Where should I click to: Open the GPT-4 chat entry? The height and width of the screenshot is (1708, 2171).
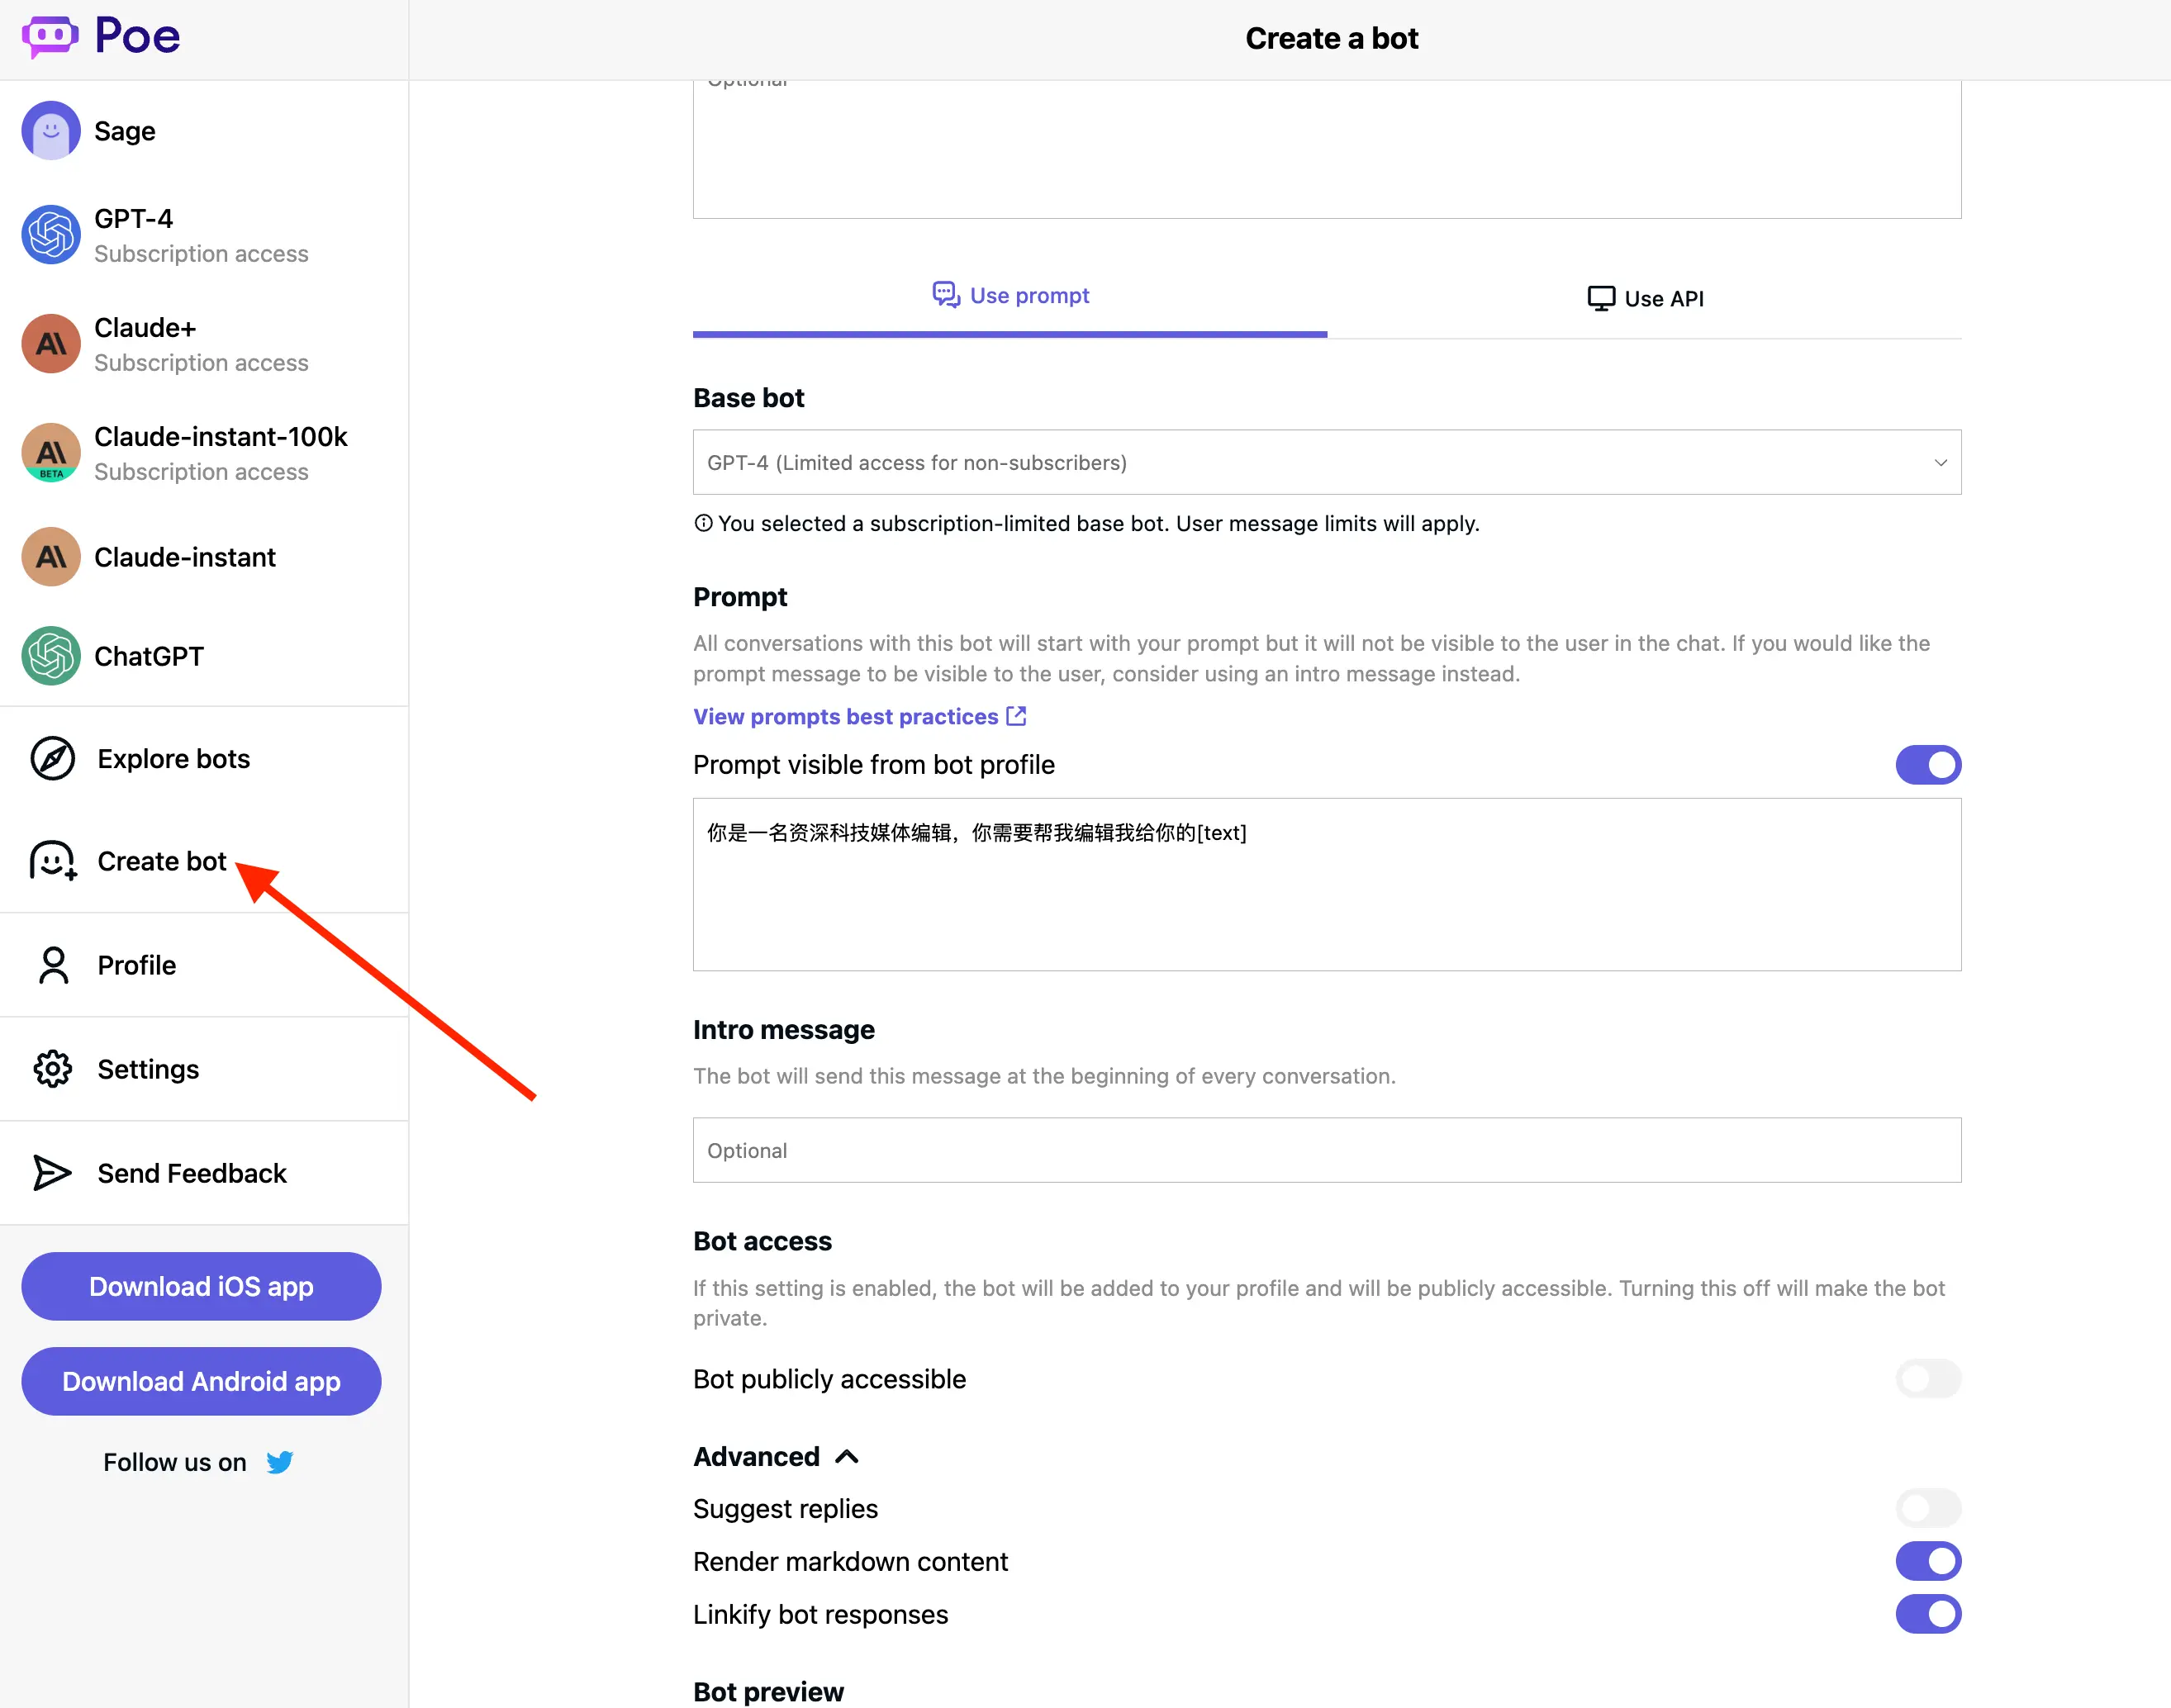pyautogui.click(x=204, y=235)
